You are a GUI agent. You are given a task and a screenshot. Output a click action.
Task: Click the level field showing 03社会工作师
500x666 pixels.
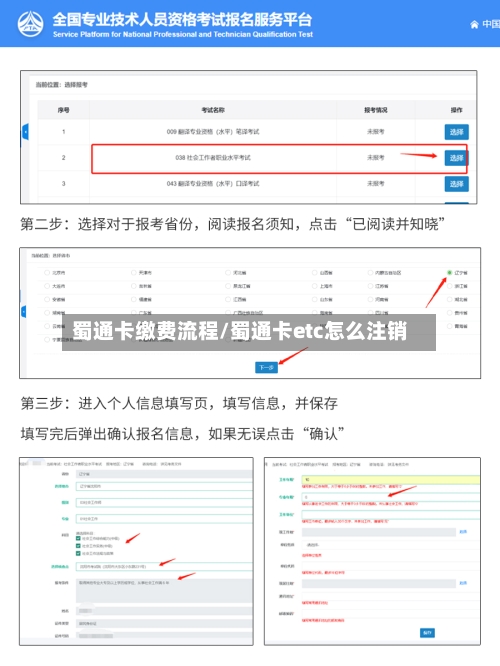tap(164, 502)
